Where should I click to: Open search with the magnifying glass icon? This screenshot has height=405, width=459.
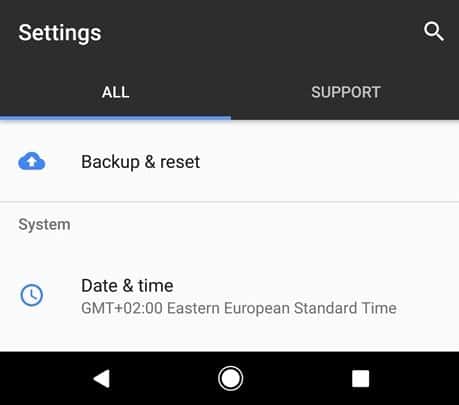pos(434,32)
